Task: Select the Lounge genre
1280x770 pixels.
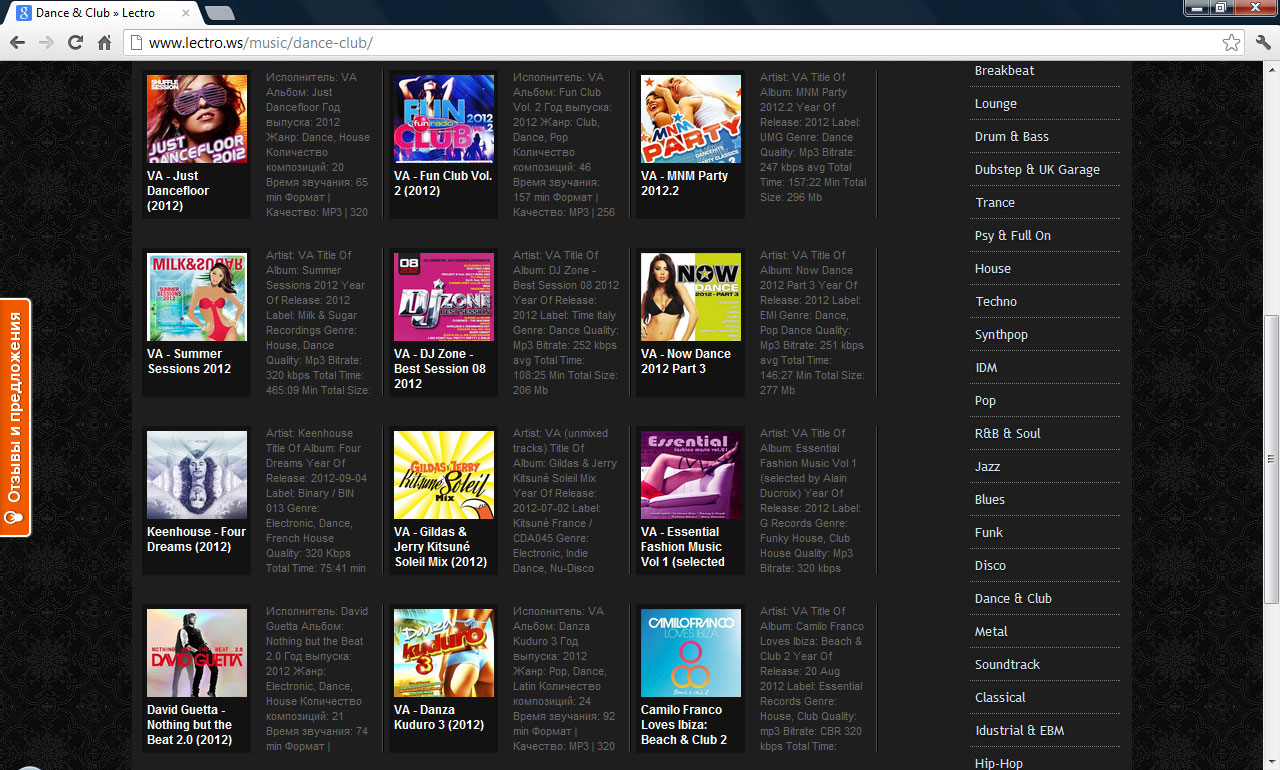Action: coord(996,104)
